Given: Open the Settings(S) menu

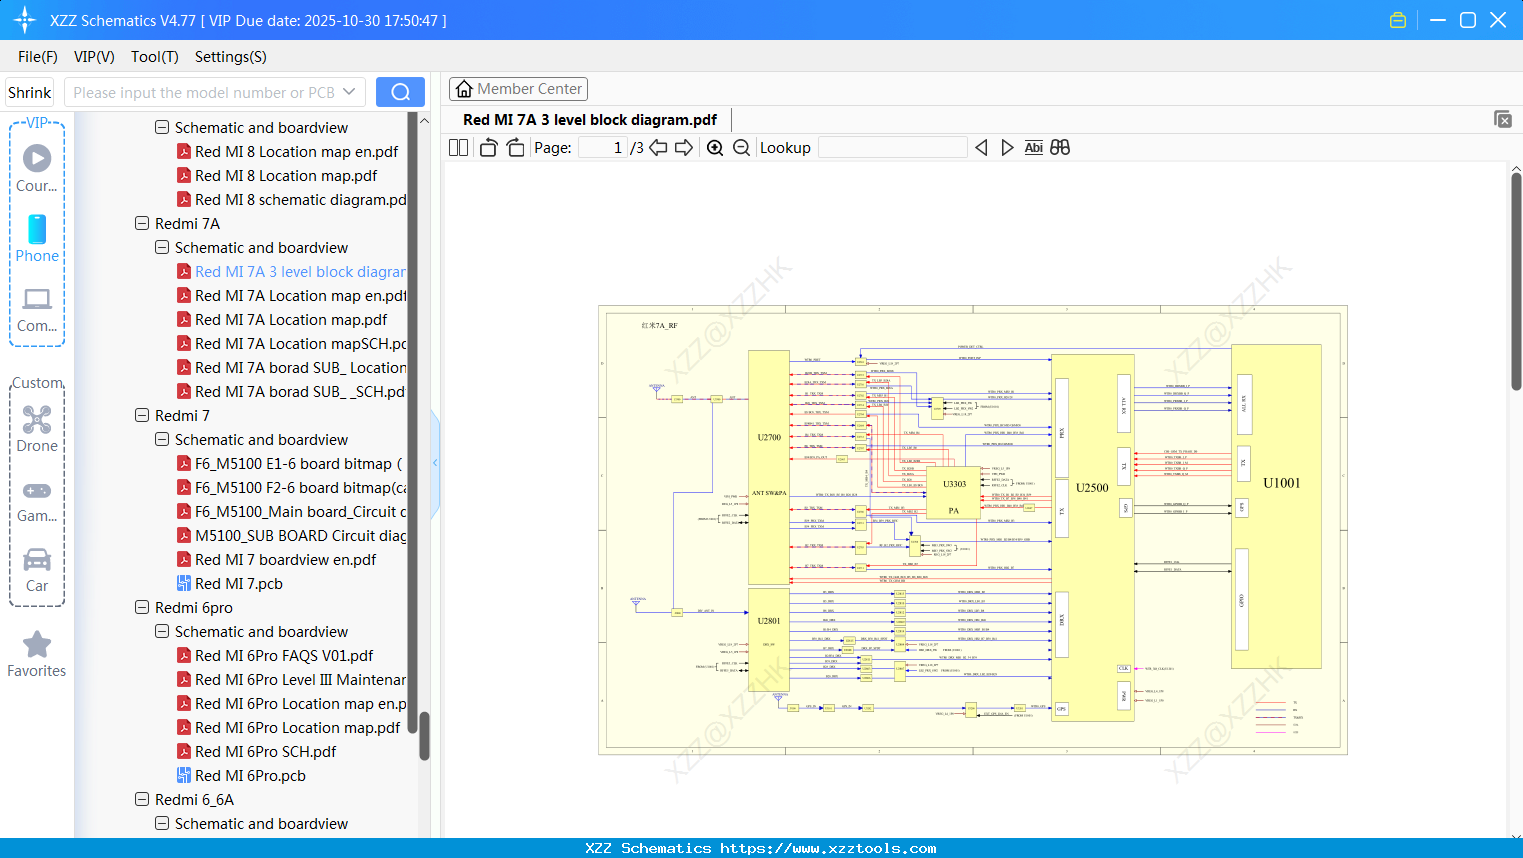Looking at the screenshot, I should pyautogui.click(x=229, y=57).
